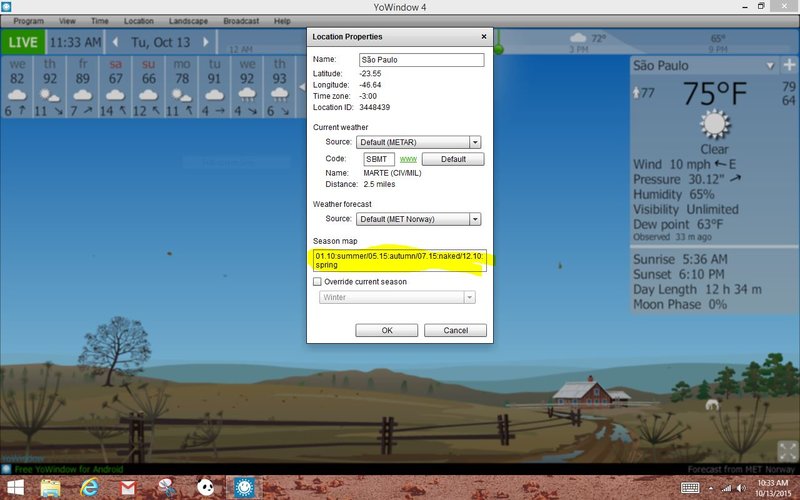800x500 pixels.
Task: Click Sunrise 5:36 AM text
Action: point(680,259)
